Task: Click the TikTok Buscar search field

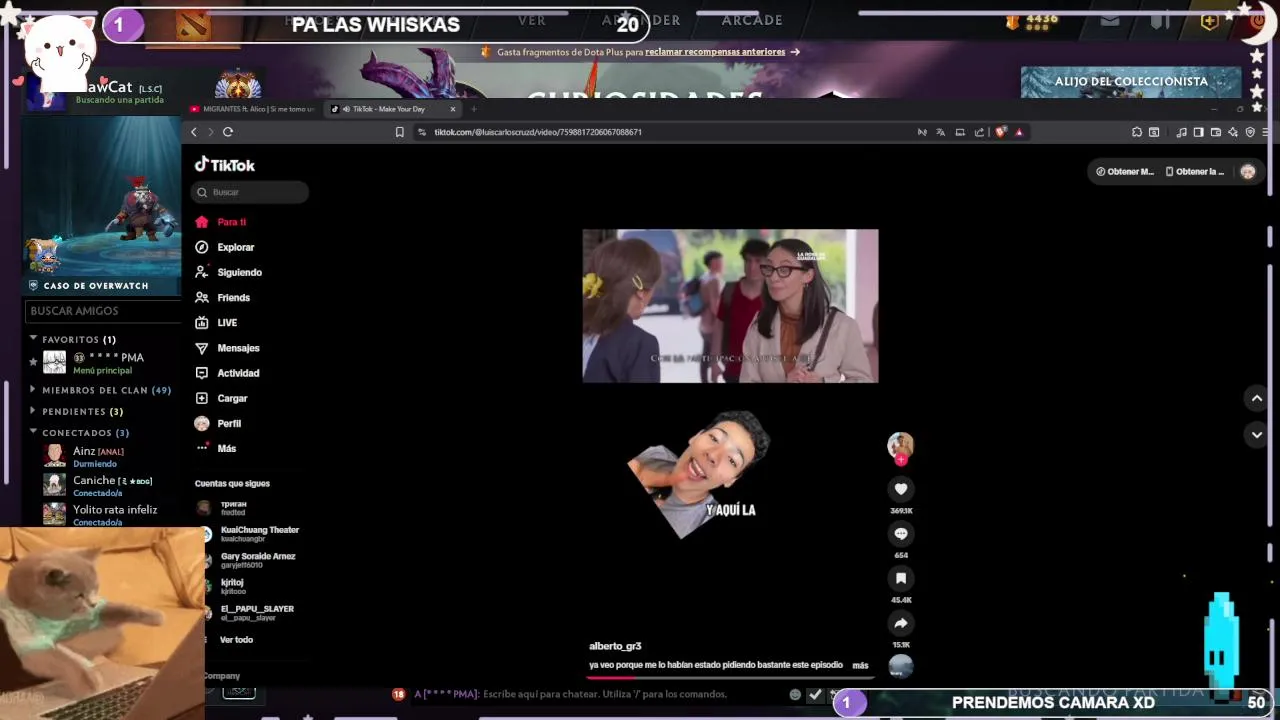Action: [250, 192]
